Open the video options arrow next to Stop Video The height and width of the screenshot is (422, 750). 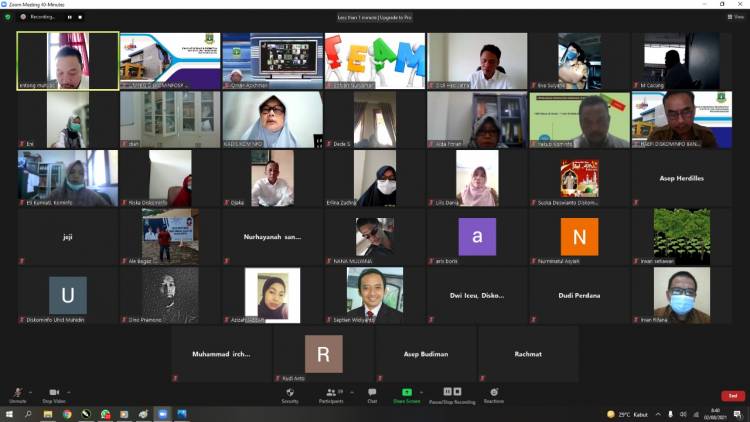point(68,393)
